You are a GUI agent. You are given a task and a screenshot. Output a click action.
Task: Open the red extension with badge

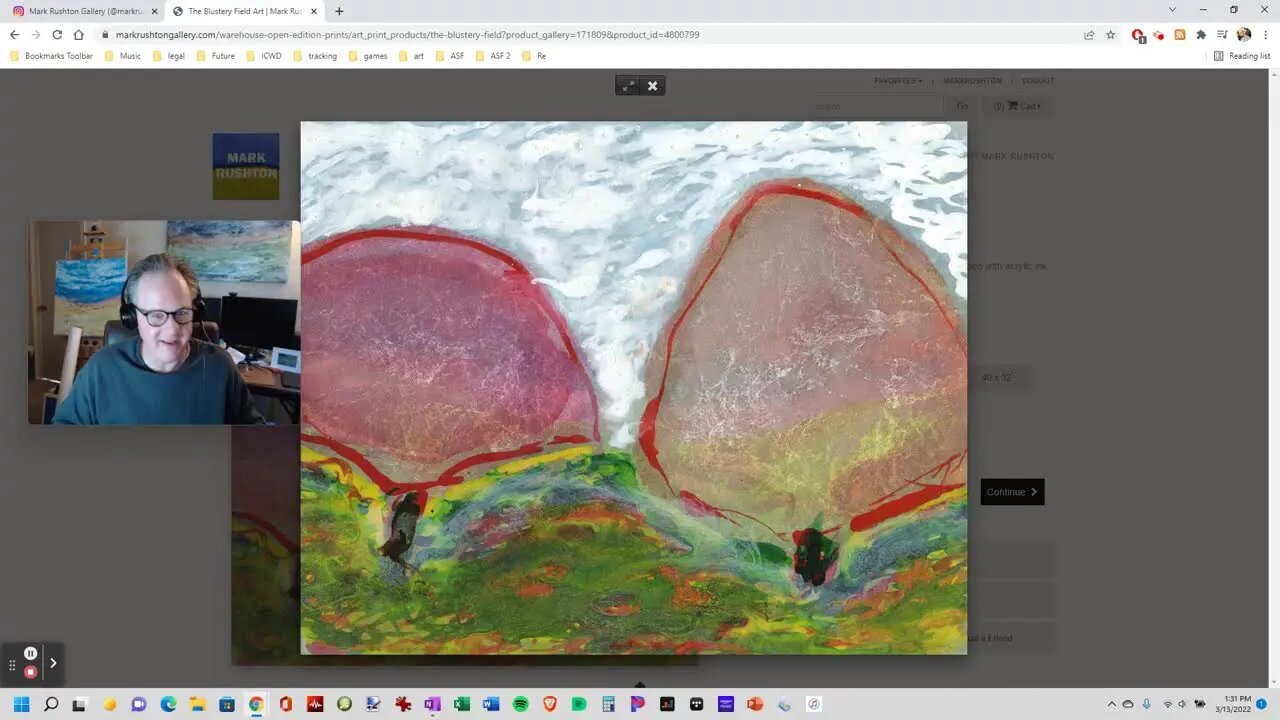1138,35
